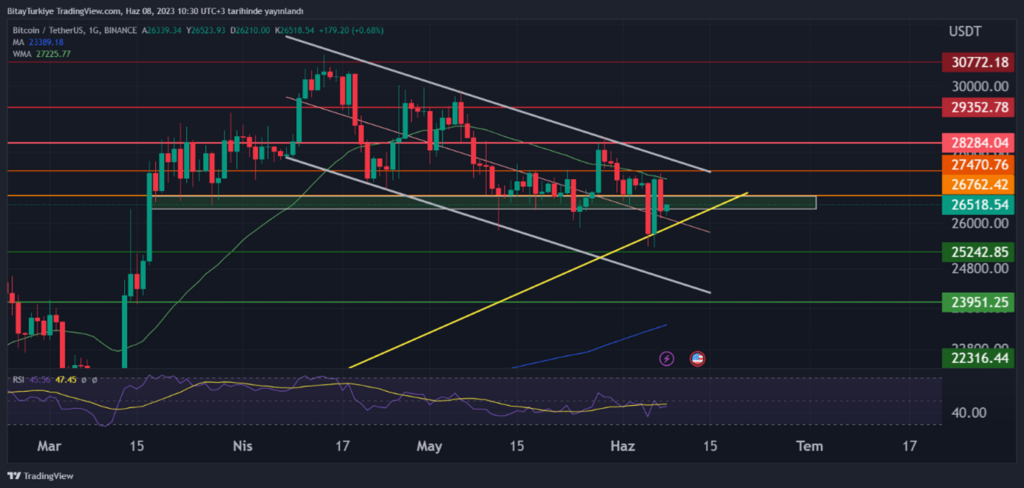
Task: Click the purple lightning event icon
Action: [x=667, y=357]
